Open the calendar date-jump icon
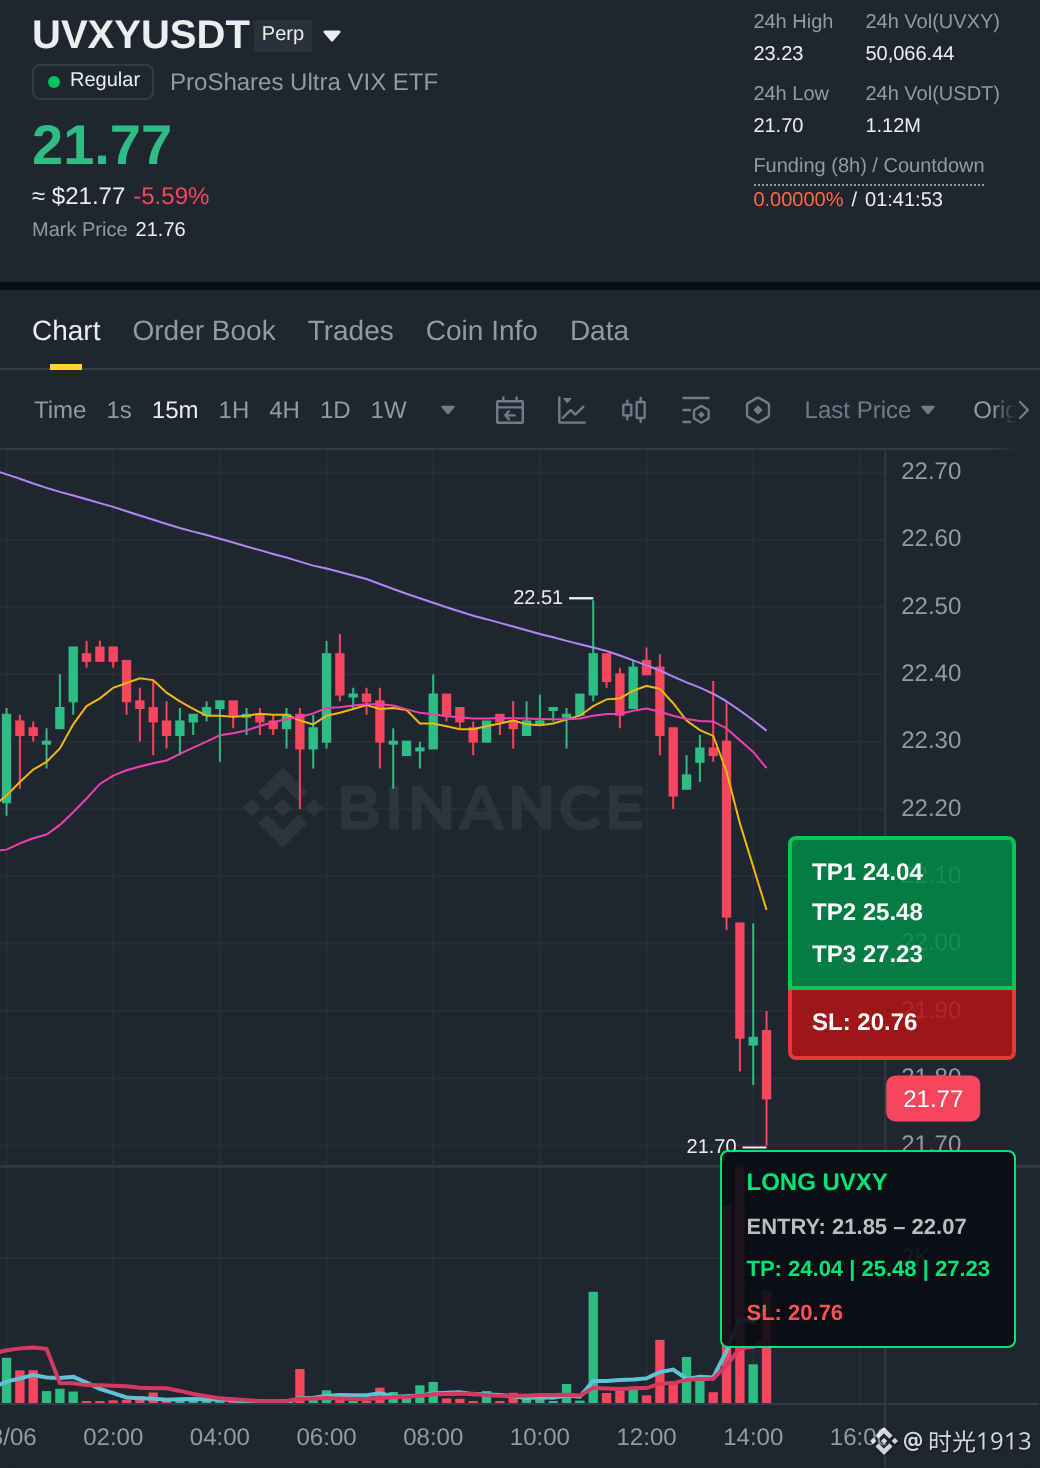 [x=510, y=410]
